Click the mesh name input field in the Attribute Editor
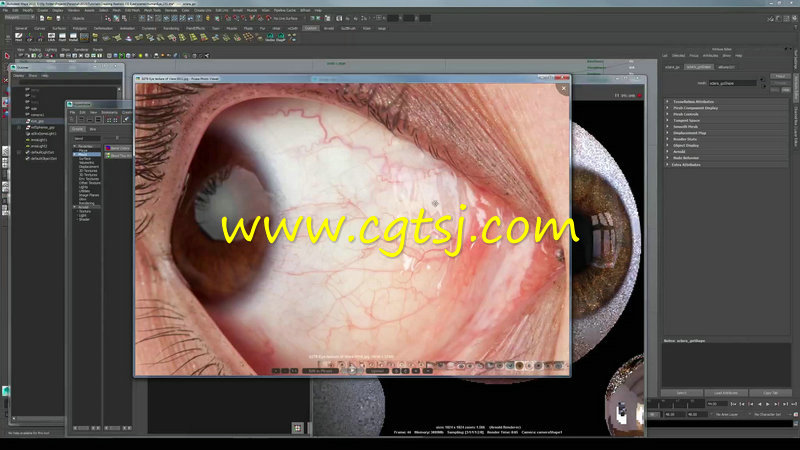The image size is (800, 450). pyautogui.click(x=732, y=83)
